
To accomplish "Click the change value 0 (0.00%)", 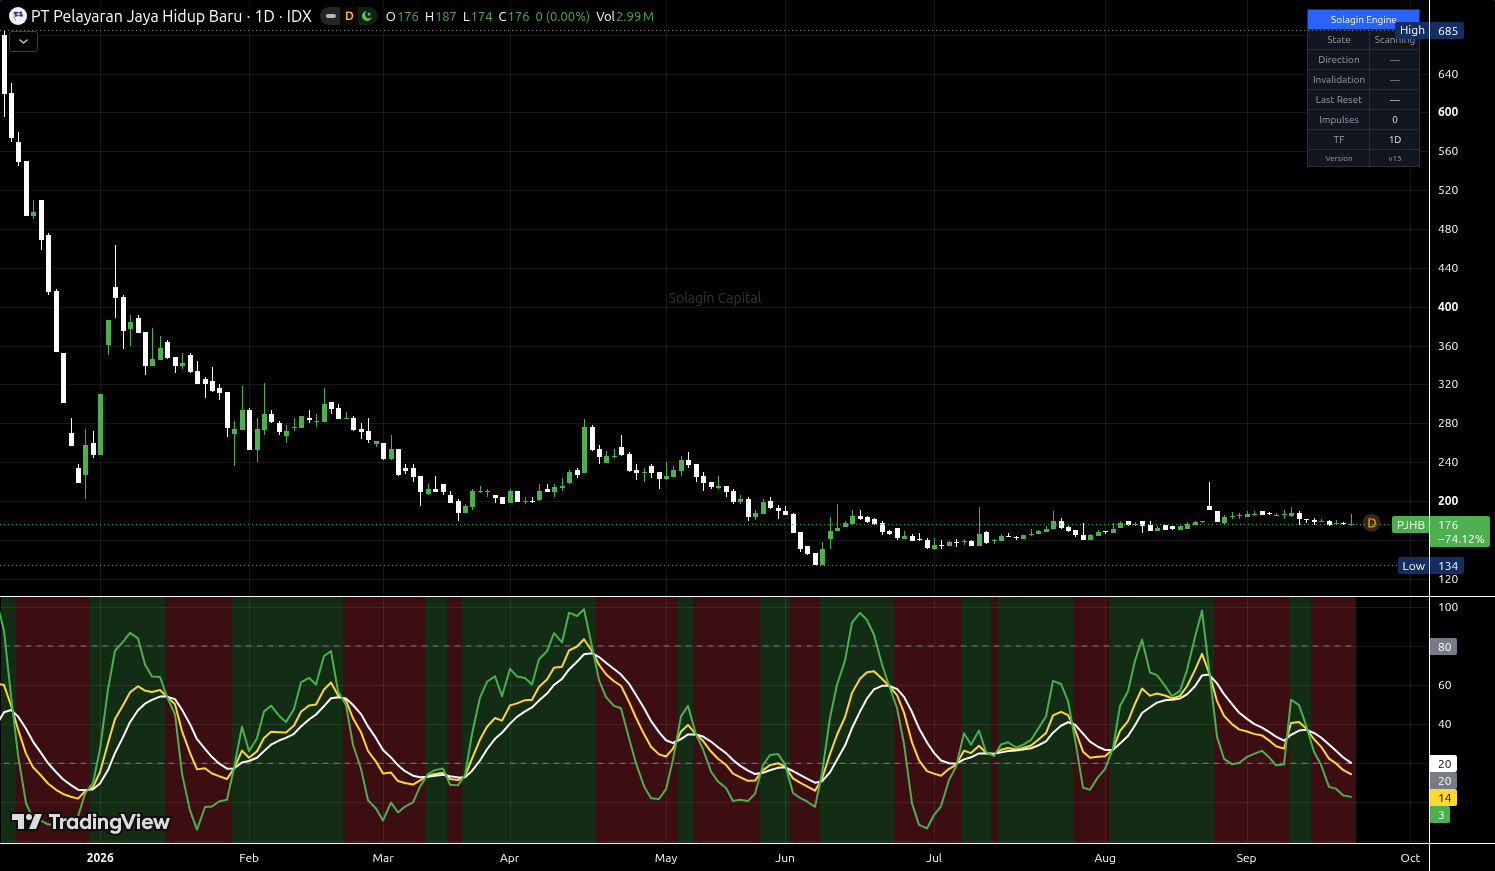I will pos(563,16).
